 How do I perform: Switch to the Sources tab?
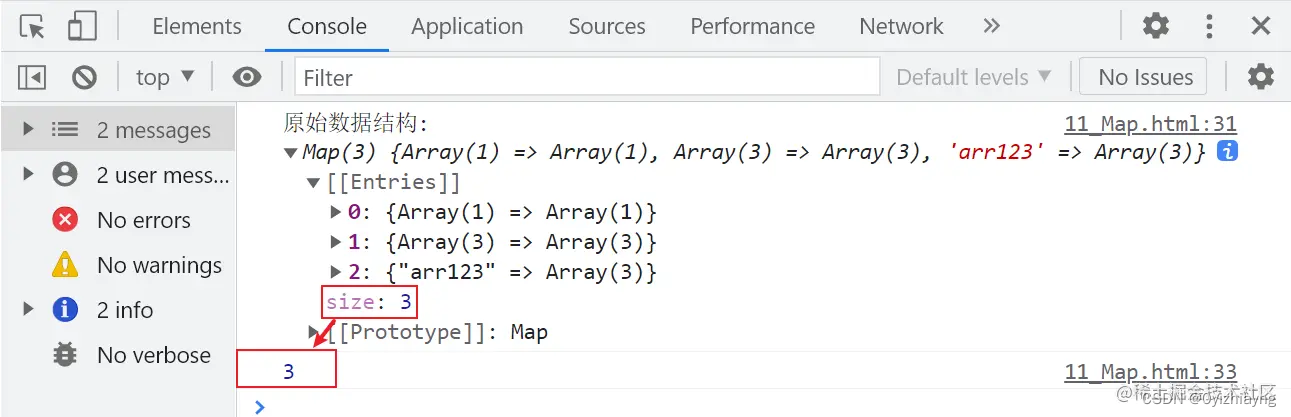(x=607, y=26)
